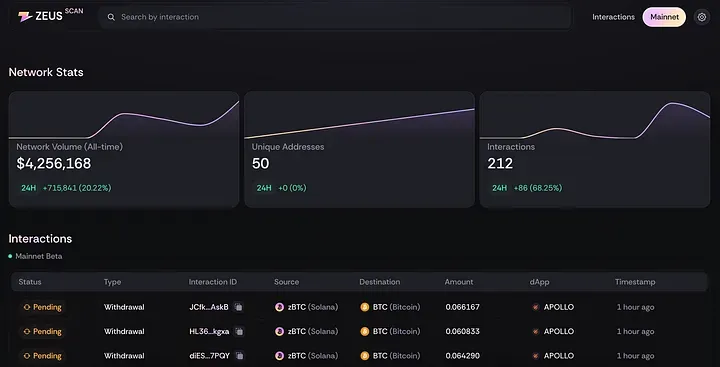Sort by the Status column header
Screen dimensions: 720x367
(30, 282)
